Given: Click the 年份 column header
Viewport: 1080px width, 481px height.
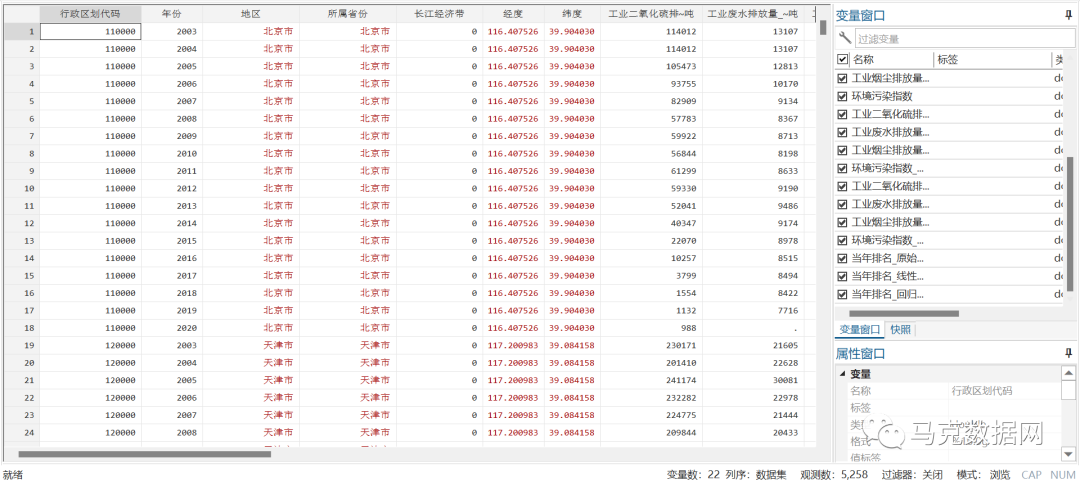Looking at the screenshot, I should click(x=172, y=14).
